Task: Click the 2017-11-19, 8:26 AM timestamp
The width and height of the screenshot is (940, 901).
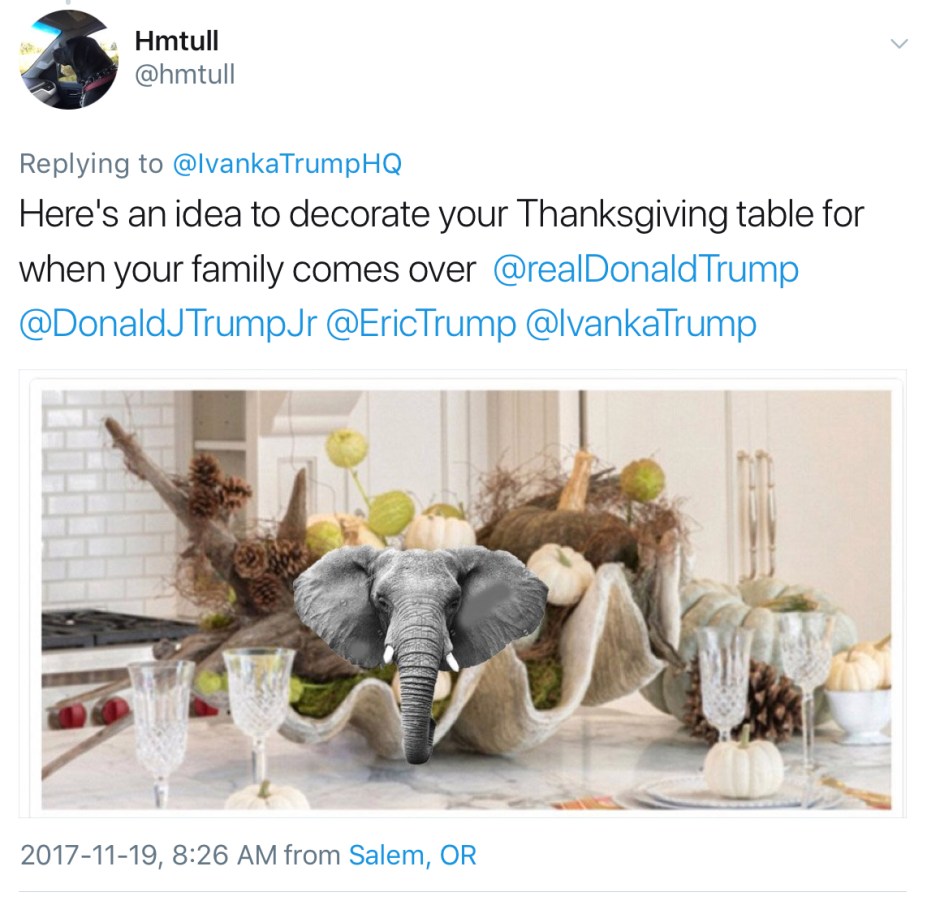Action: [x=149, y=855]
